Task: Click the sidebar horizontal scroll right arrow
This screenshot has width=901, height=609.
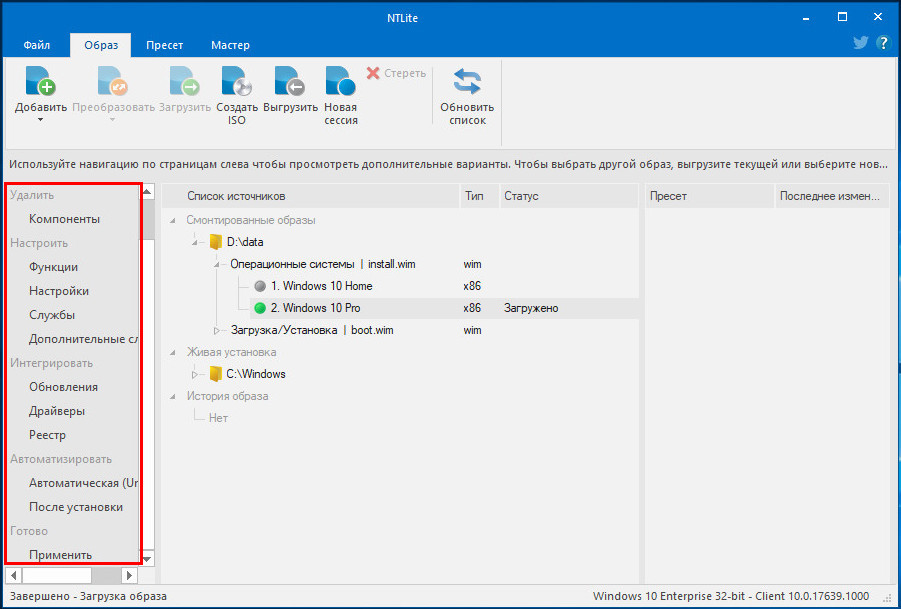Action: click(x=129, y=575)
